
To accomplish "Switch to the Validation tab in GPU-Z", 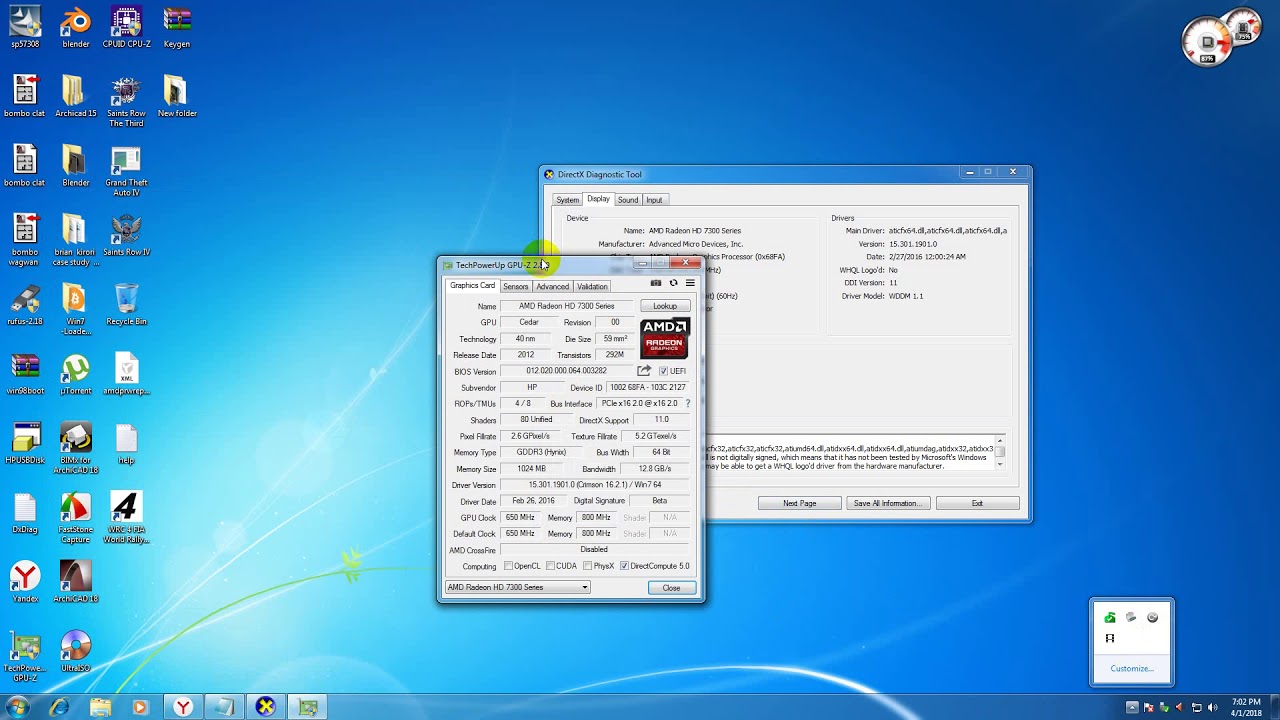I will point(592,287).
